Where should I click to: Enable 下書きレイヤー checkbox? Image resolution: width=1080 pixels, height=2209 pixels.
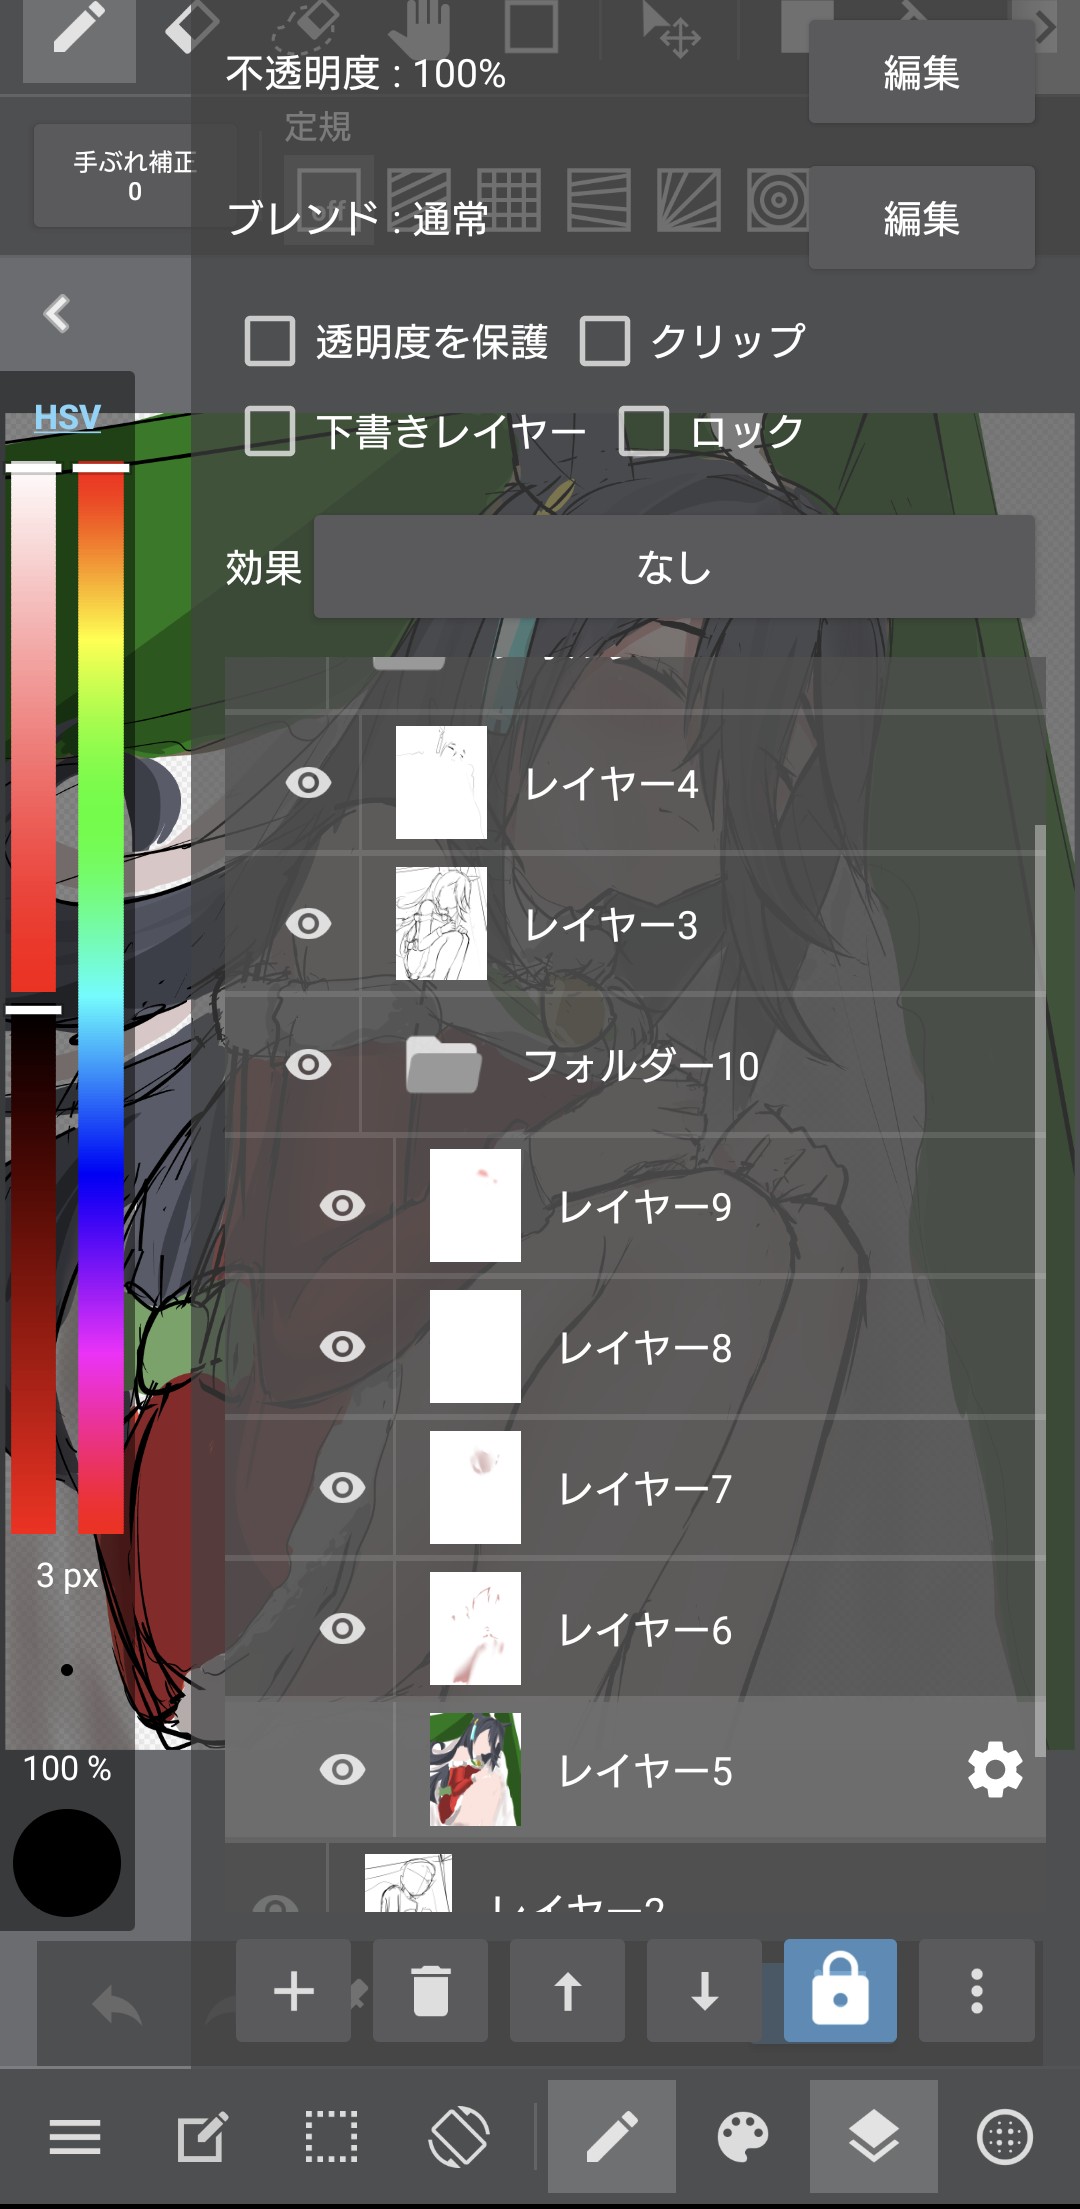270,431
